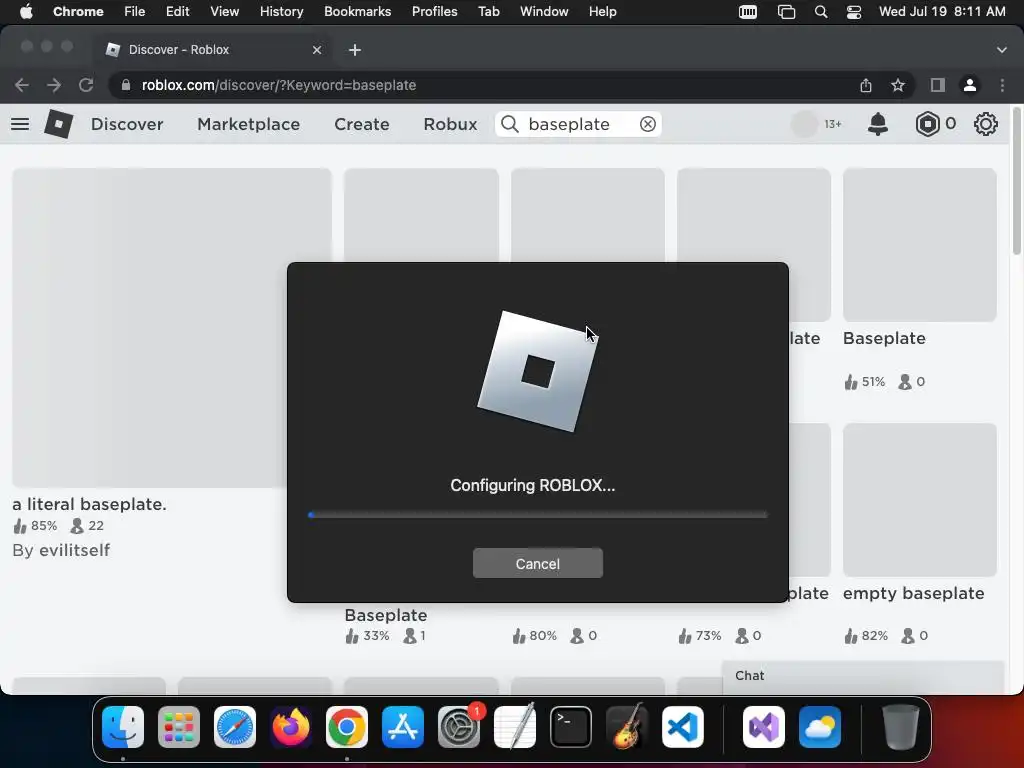Open Terminal from the Dock
Screen dimensions: 1024x768
pos(571,726)
